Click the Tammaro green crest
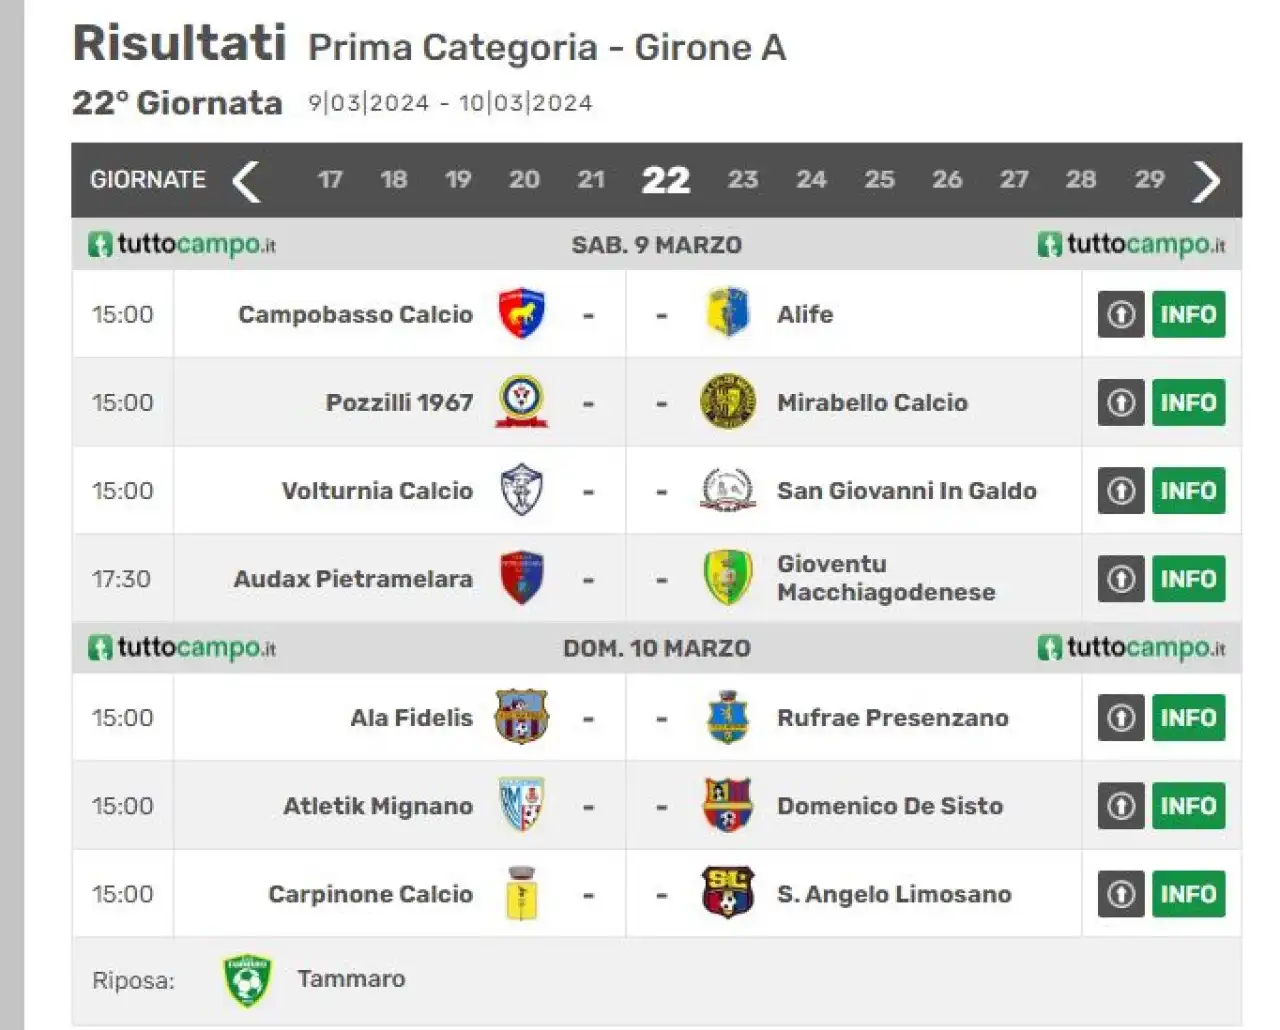1280x1030 pixels. (247, 980)
